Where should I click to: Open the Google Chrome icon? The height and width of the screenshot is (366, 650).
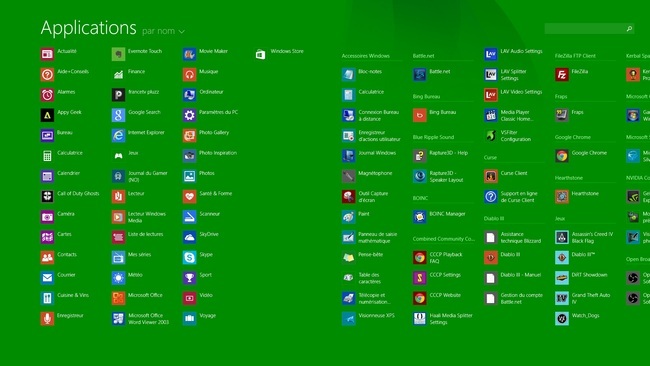pos(562,156)
